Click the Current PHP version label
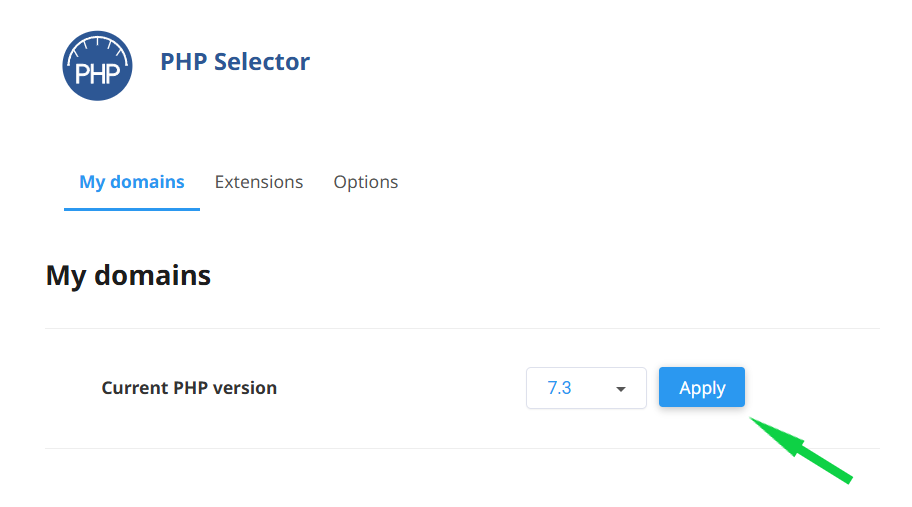912x507 pixels. point(189,388)
